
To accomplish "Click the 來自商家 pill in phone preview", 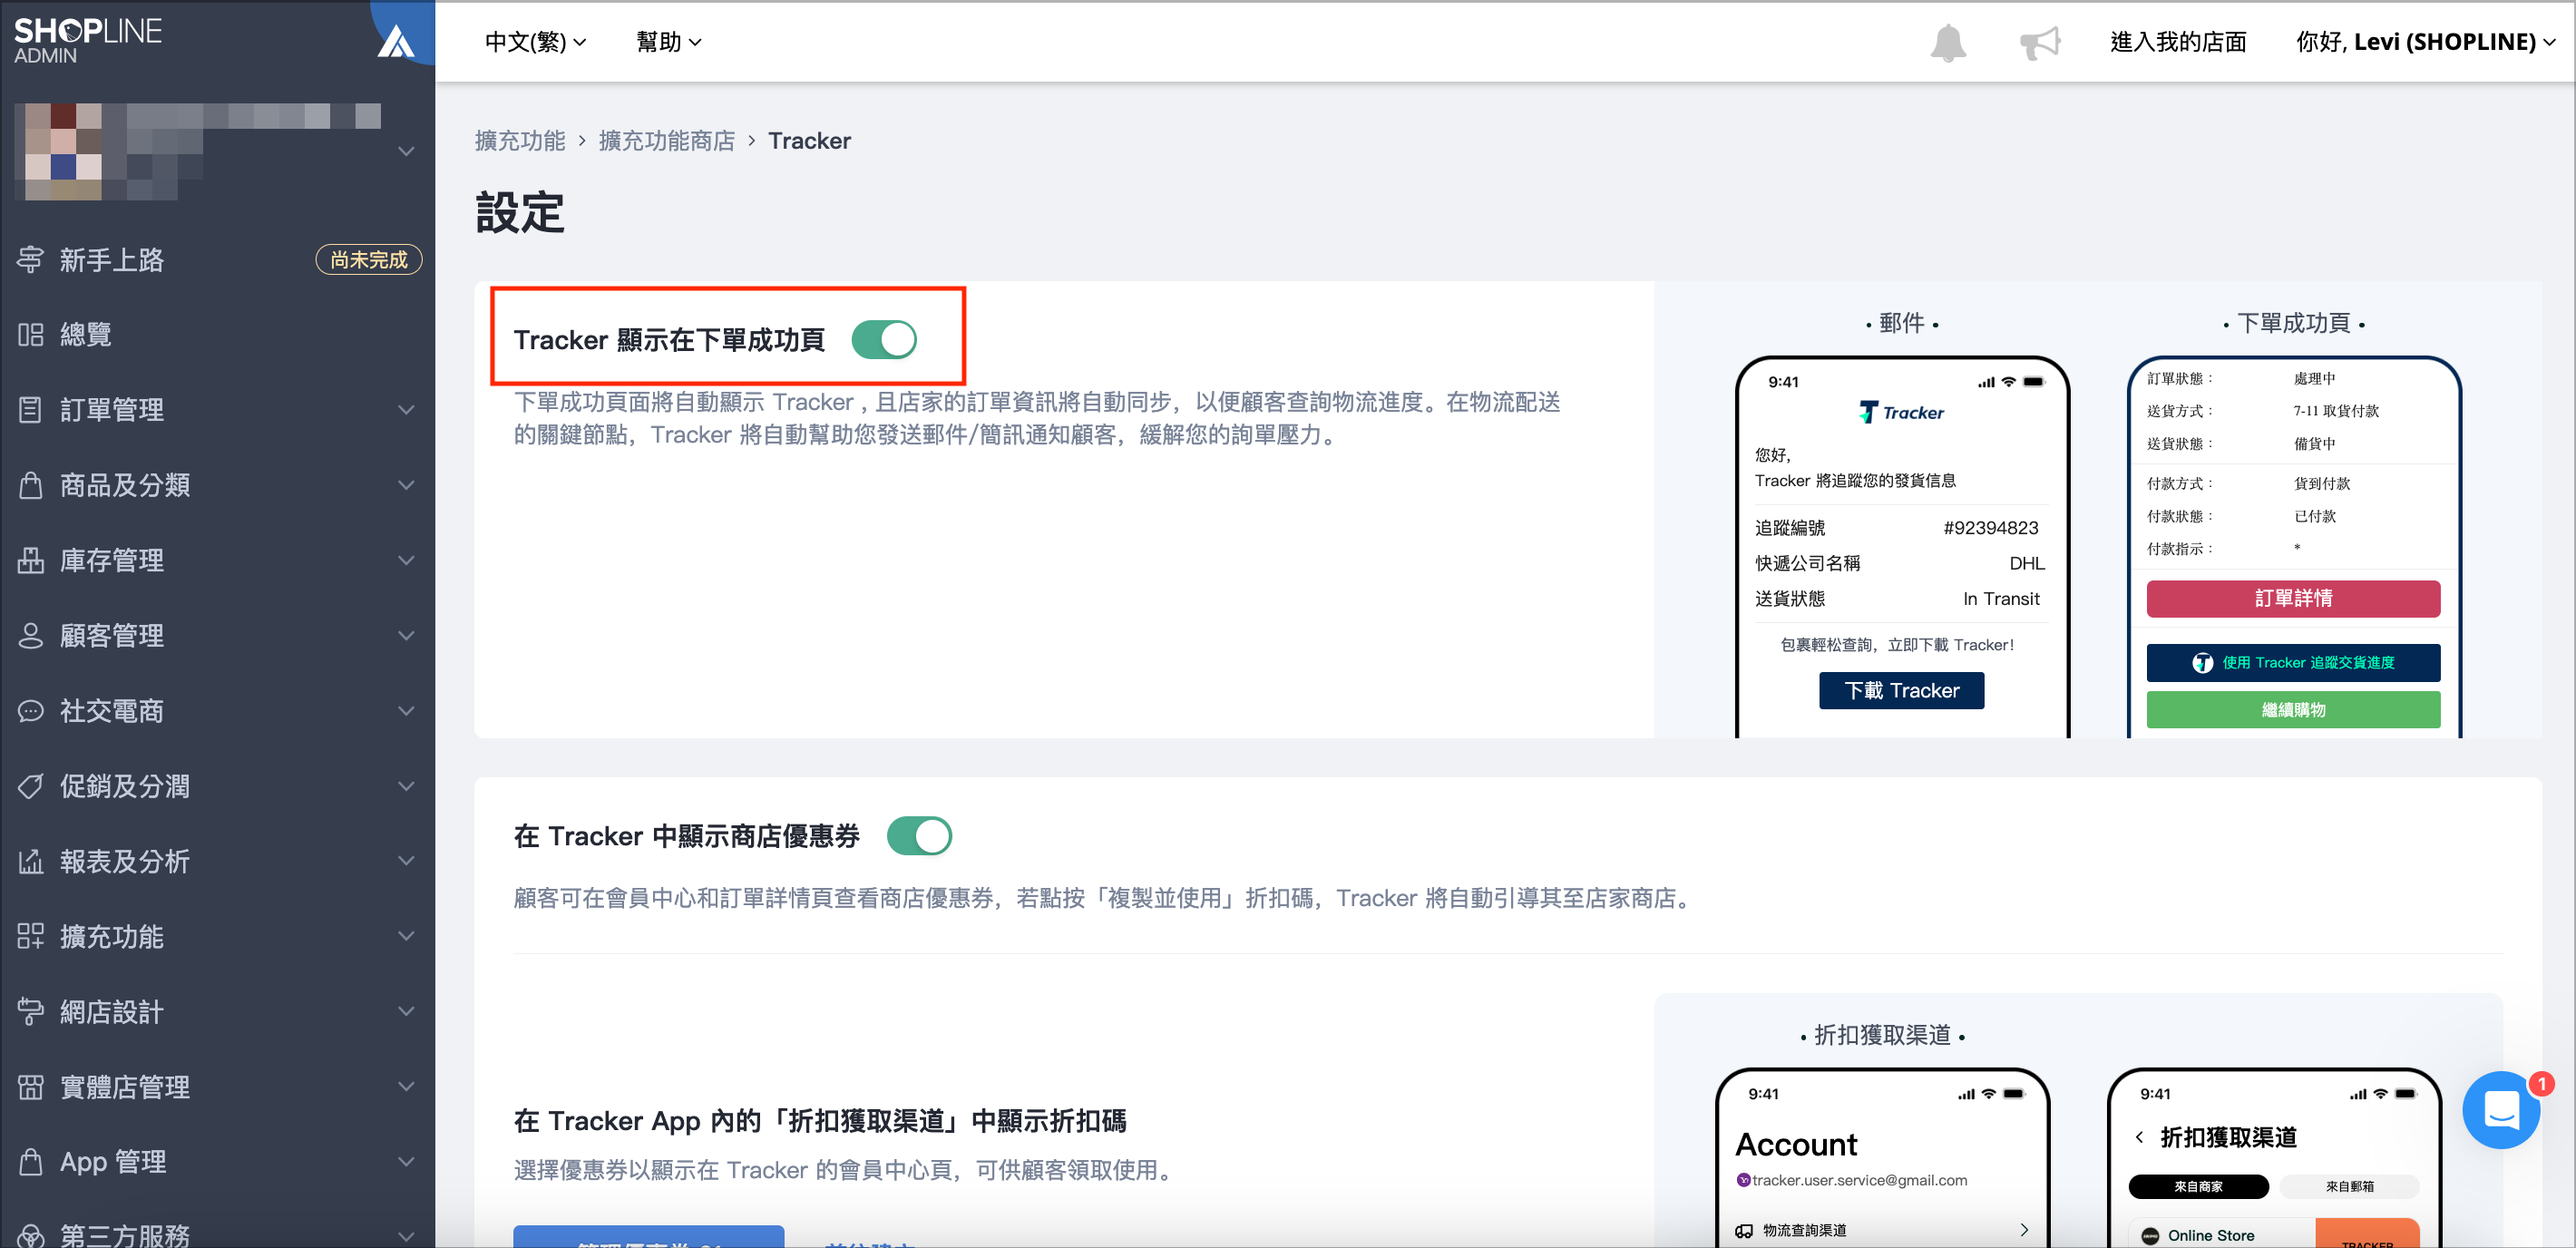I will click(2198, 1187).
